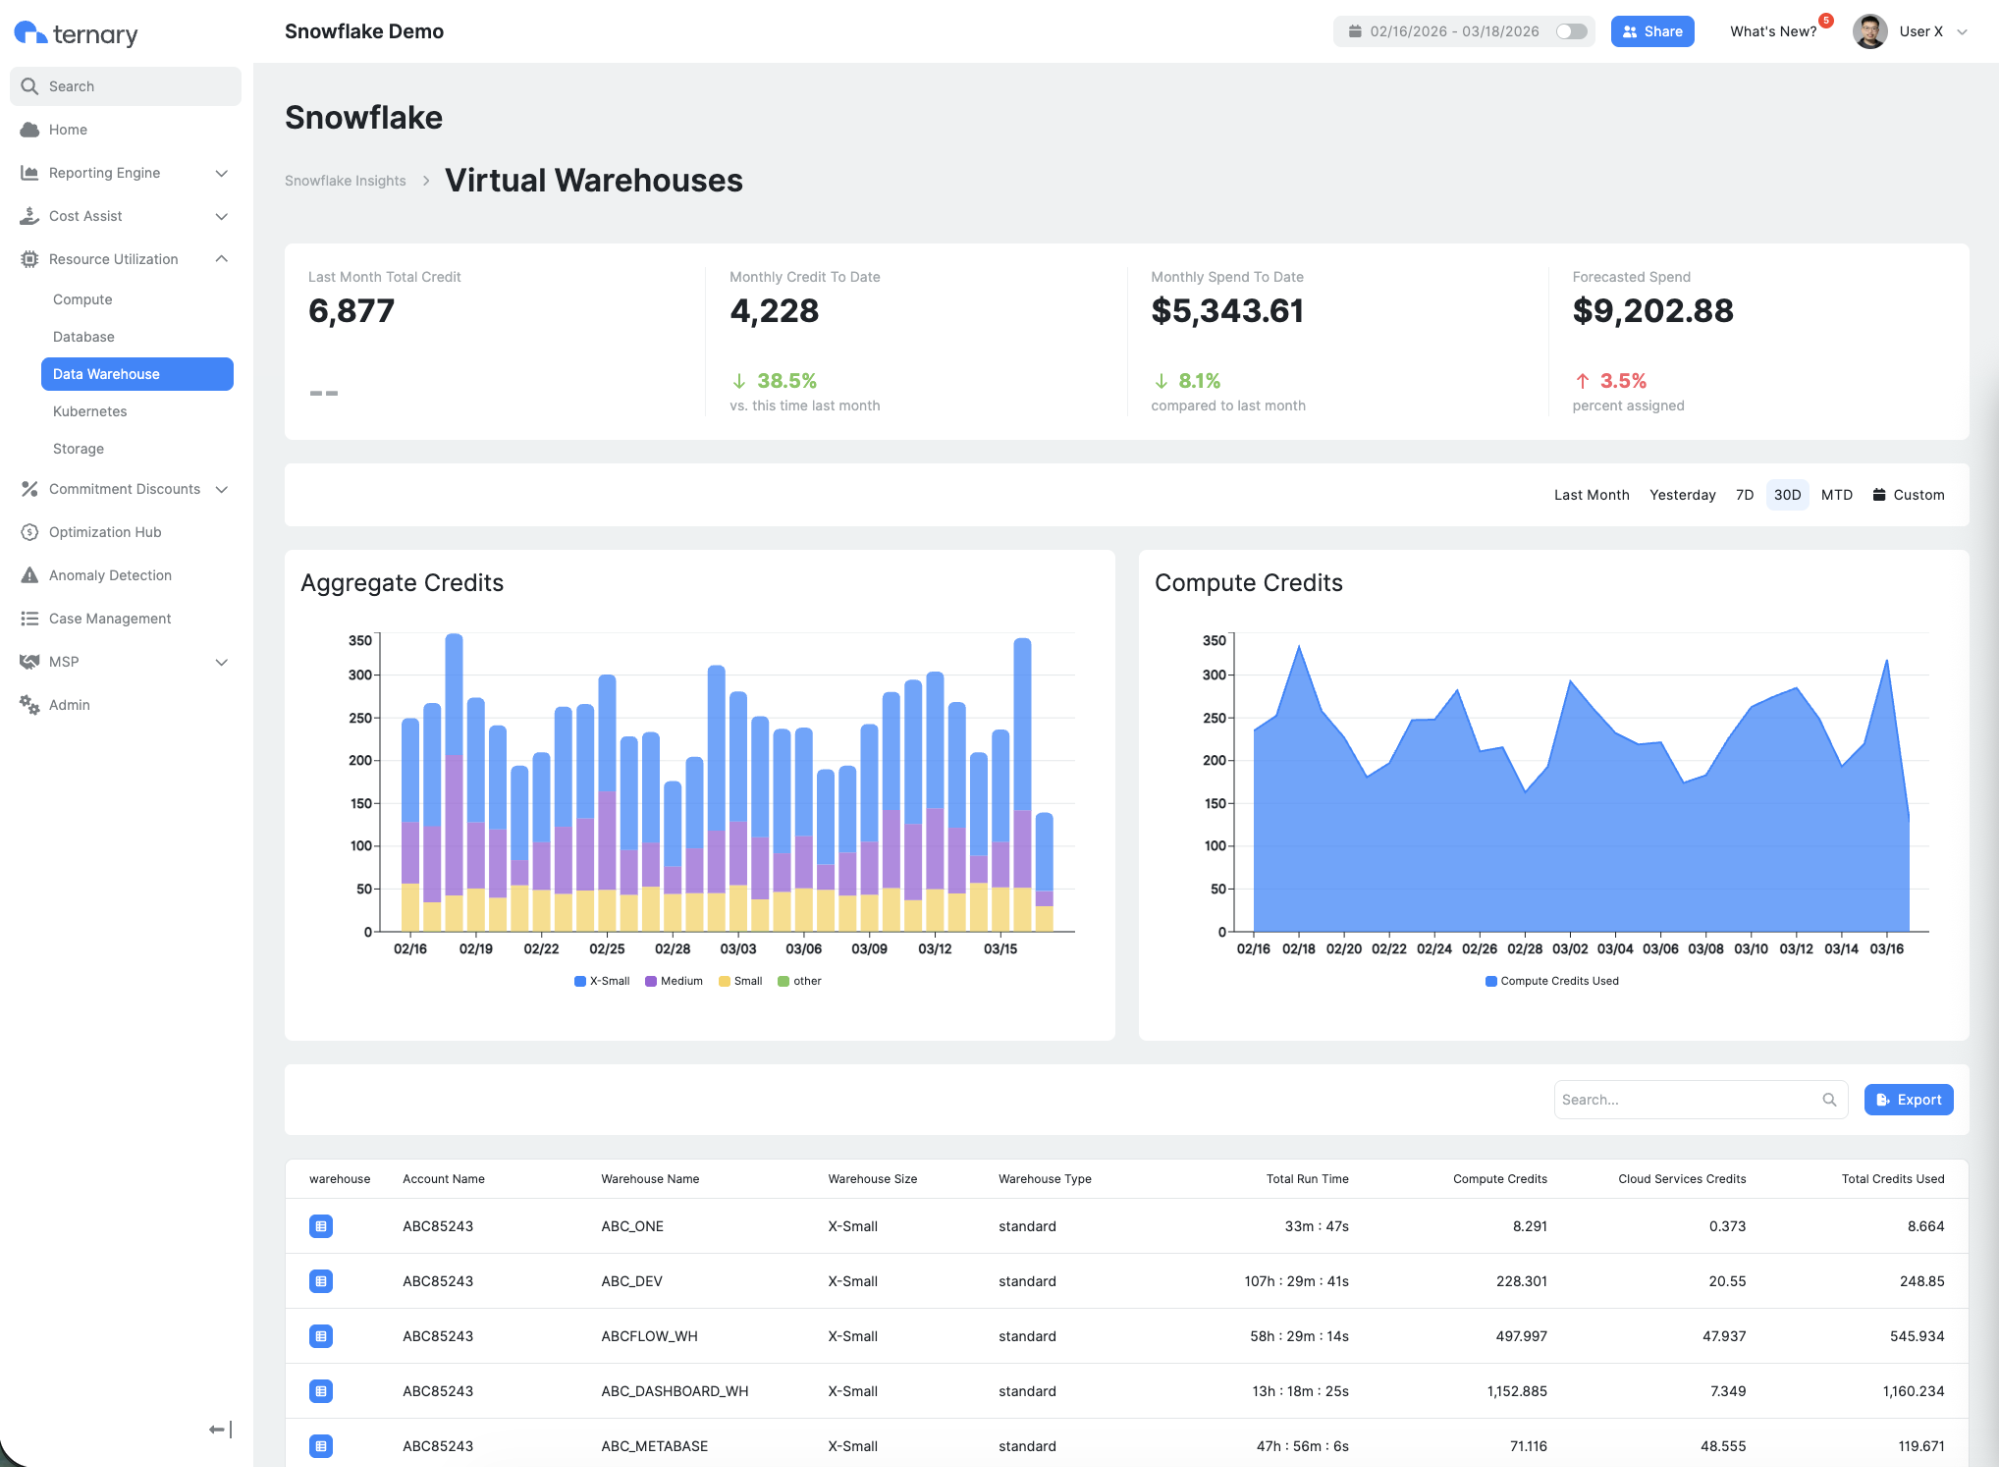Collapse the sidebar with arrow icon
This screenshot has height=1467, width=1999.
coord(220,1430)
